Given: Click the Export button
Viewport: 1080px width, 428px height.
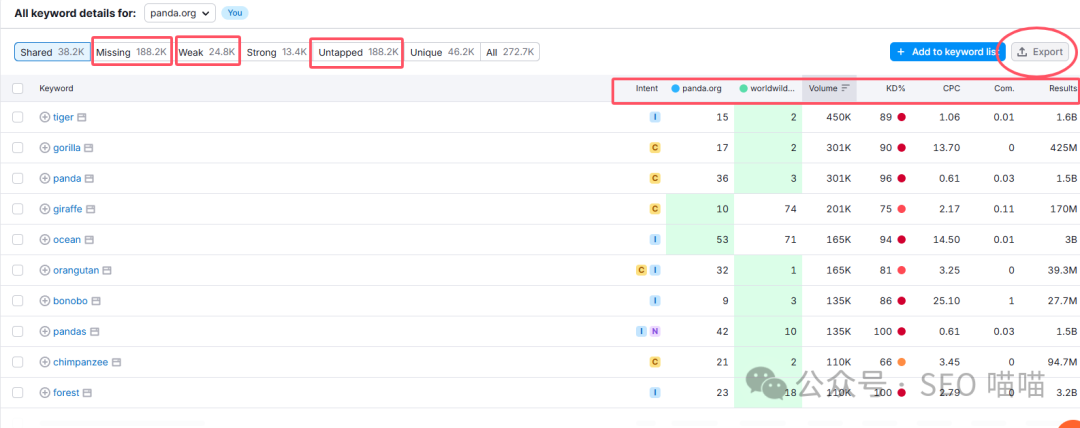Looking at the screenshot, I should pyautogui.click(x=1039, y=52).
